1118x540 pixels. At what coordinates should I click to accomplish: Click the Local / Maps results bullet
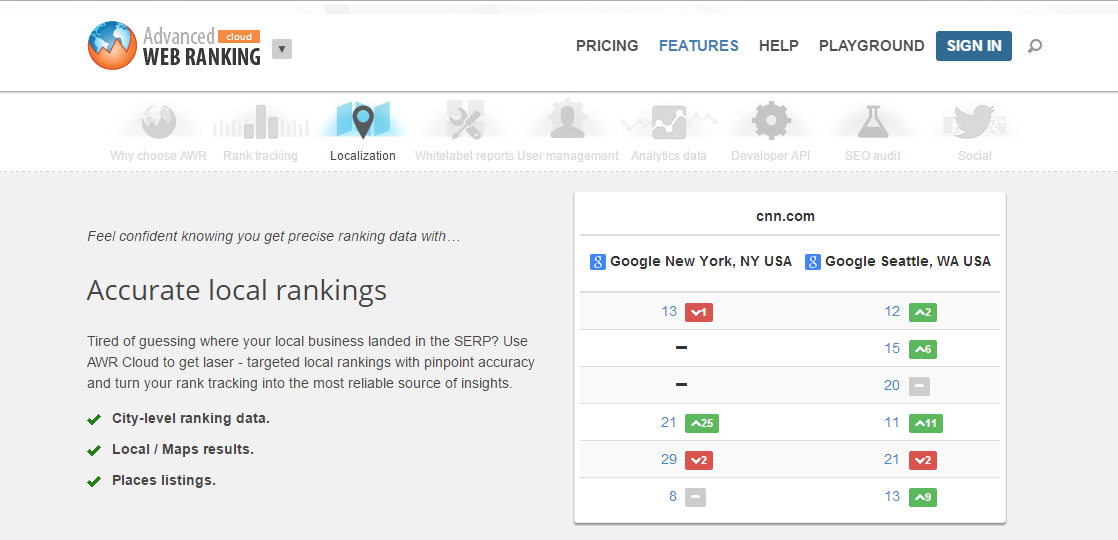click(183, 449)
